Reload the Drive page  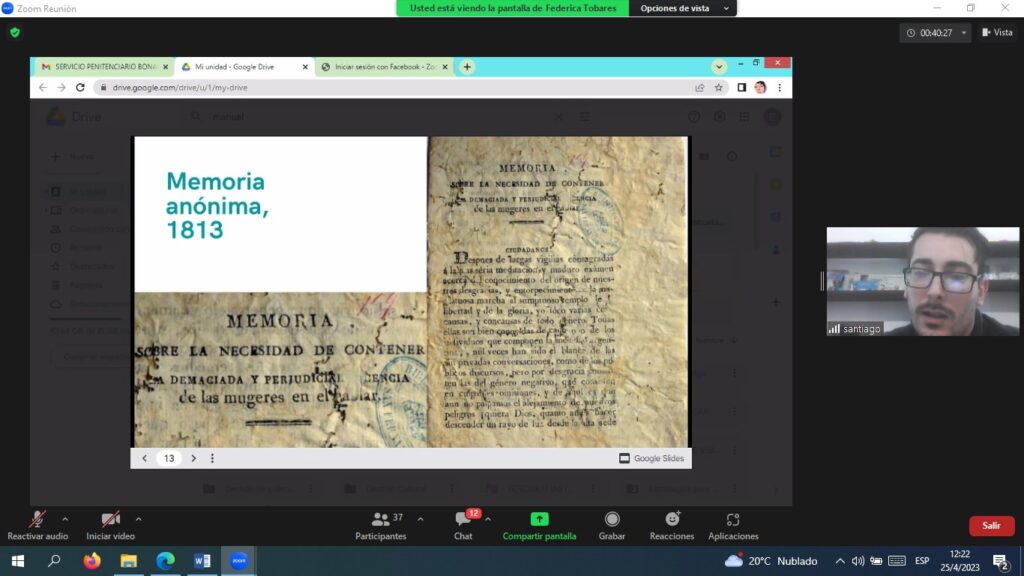pyautogui.click(x=80, y=88)
